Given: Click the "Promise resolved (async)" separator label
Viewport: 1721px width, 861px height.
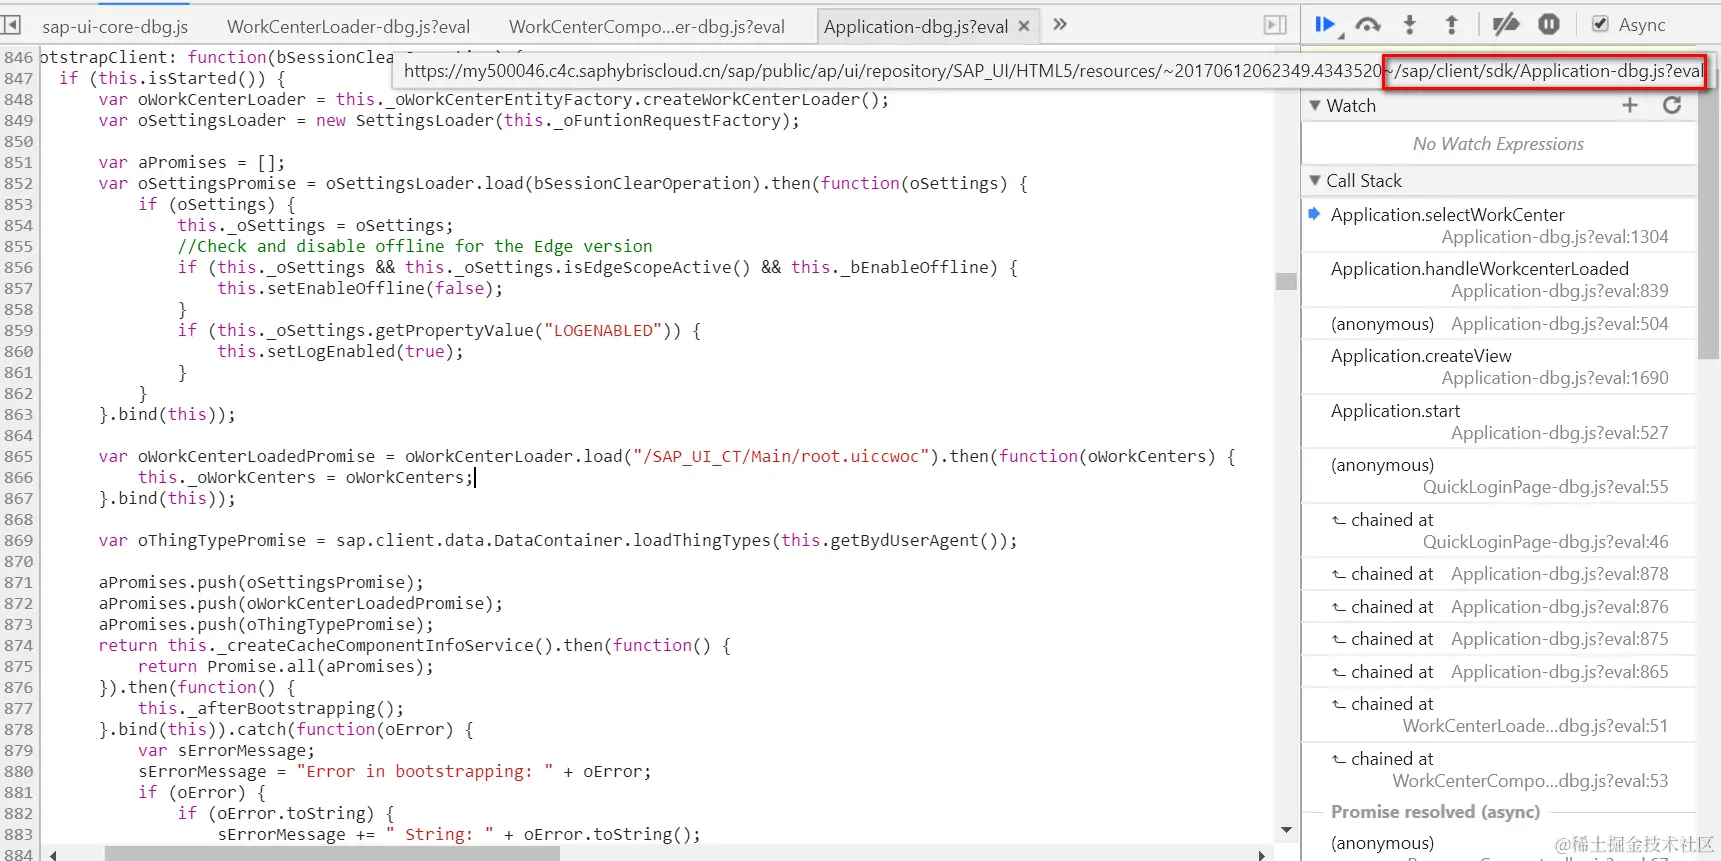Looking at the screenshot, I should 1435,812.
